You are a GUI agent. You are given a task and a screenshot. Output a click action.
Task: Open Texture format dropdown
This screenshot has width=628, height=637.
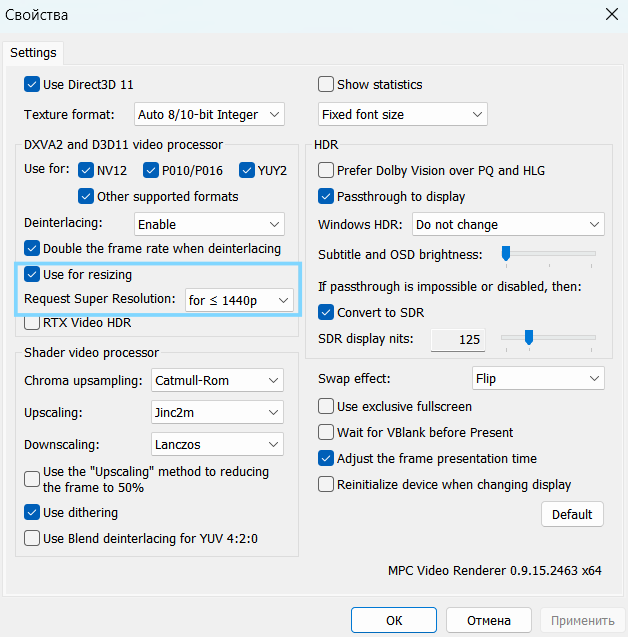tap(209, 115)
